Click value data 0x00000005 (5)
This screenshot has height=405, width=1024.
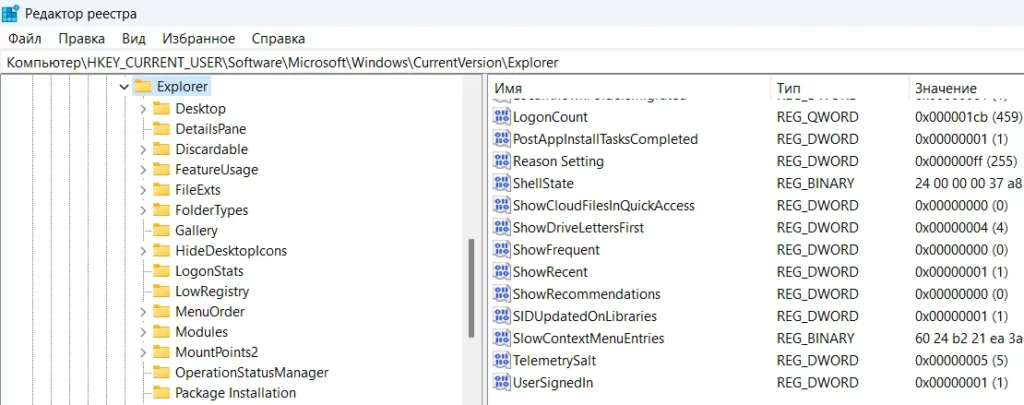point(962,361)
